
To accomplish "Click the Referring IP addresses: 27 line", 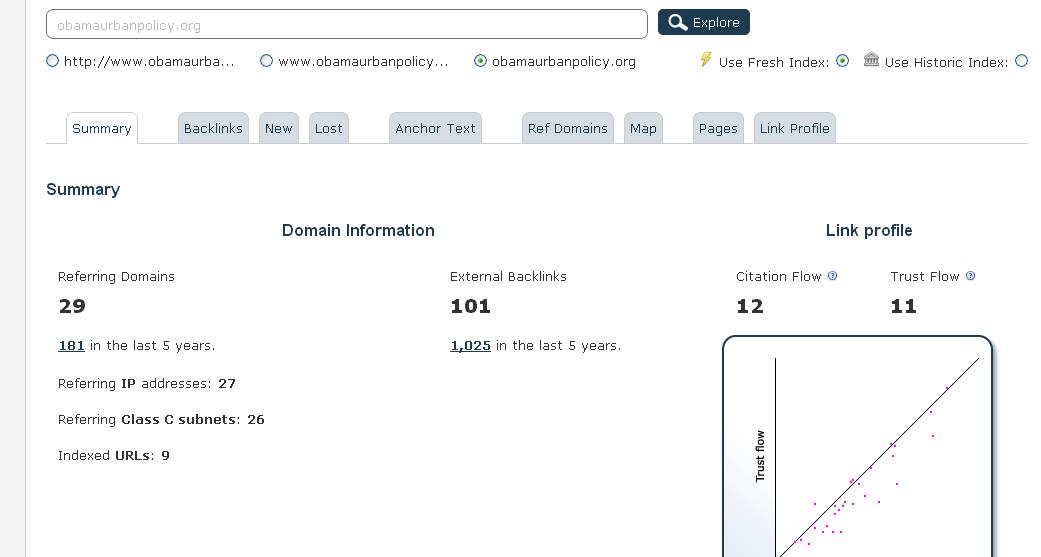I will point(147,383).
